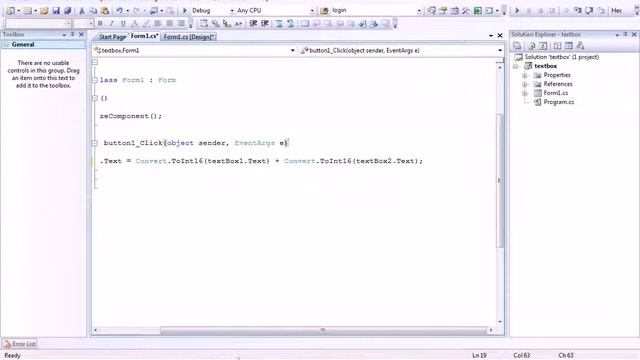The image size is (640, 360).
Task: Expand the Form1.cs node
Action: tap(524, 93)
